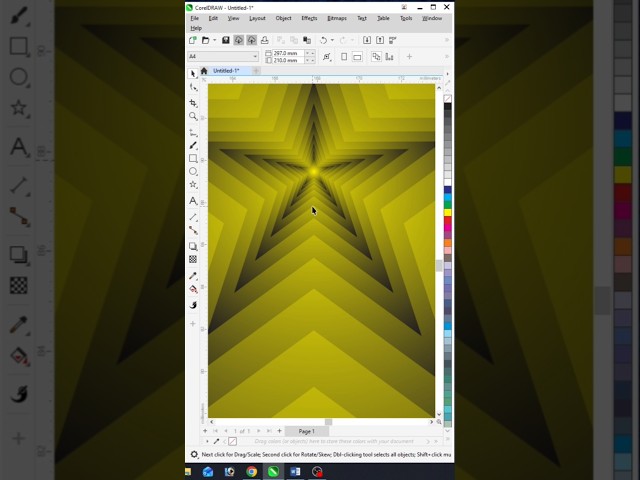
Task: Add new document tab with plus
Action: pyautogui.click(x=256, y=71)
